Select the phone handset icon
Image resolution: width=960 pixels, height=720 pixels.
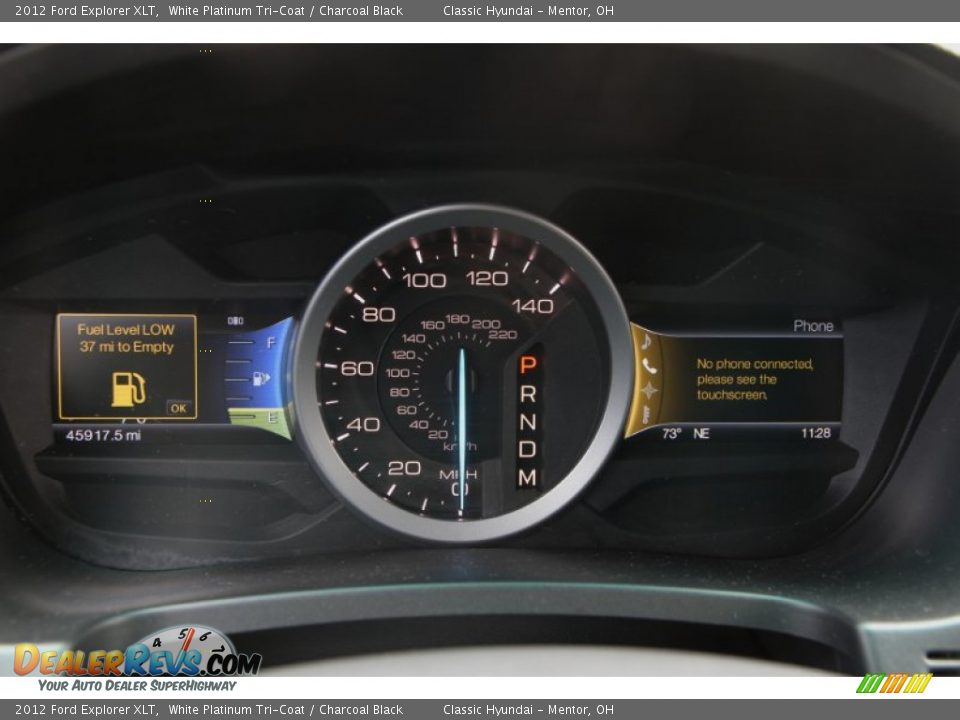tap(649, 366)
